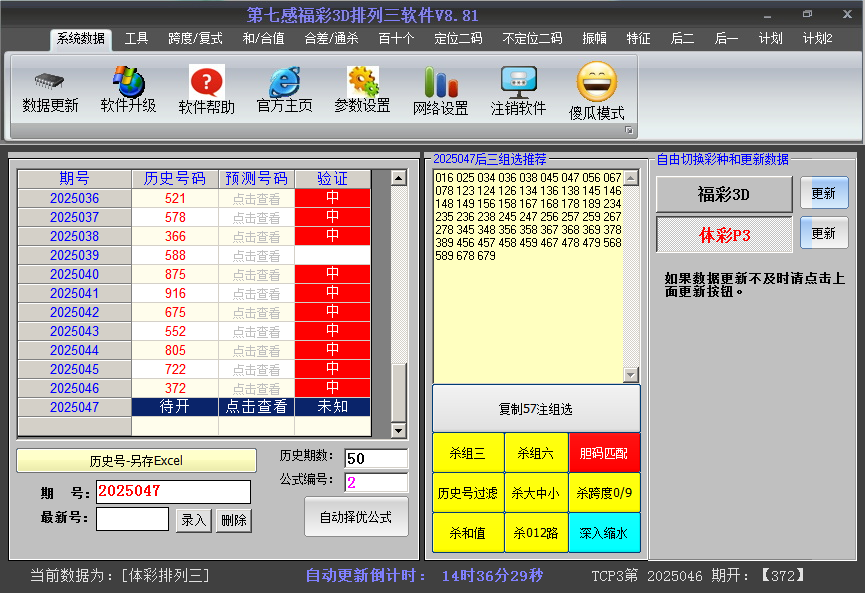This screenshot has height=593, width=865.
Task: Switch lottery to 福彩3D
Action: pyautogui.click(x=724, y=194)
